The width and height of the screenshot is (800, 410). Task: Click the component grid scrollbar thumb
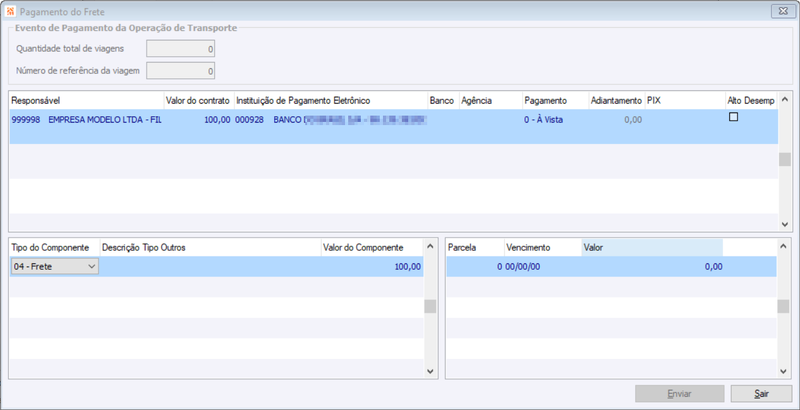pyautogui.click(x=431, y=306)
